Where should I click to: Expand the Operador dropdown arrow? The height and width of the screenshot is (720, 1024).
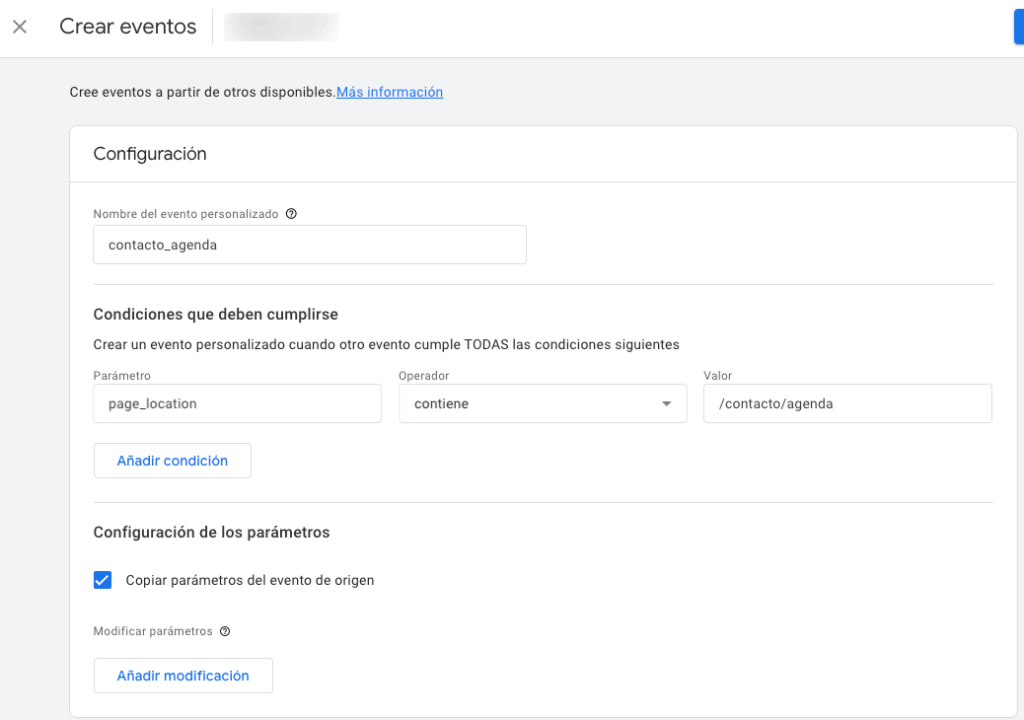pos(666,404)
